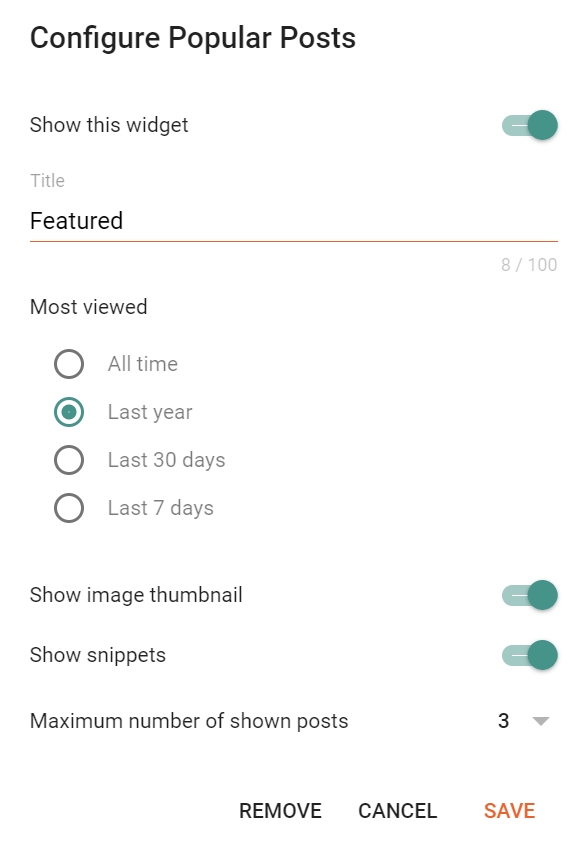Click CANCEL to discard changes
Image resolution: width=585 pixels, height=846 pixels.
pyautogui.click(x=397, y=811)
